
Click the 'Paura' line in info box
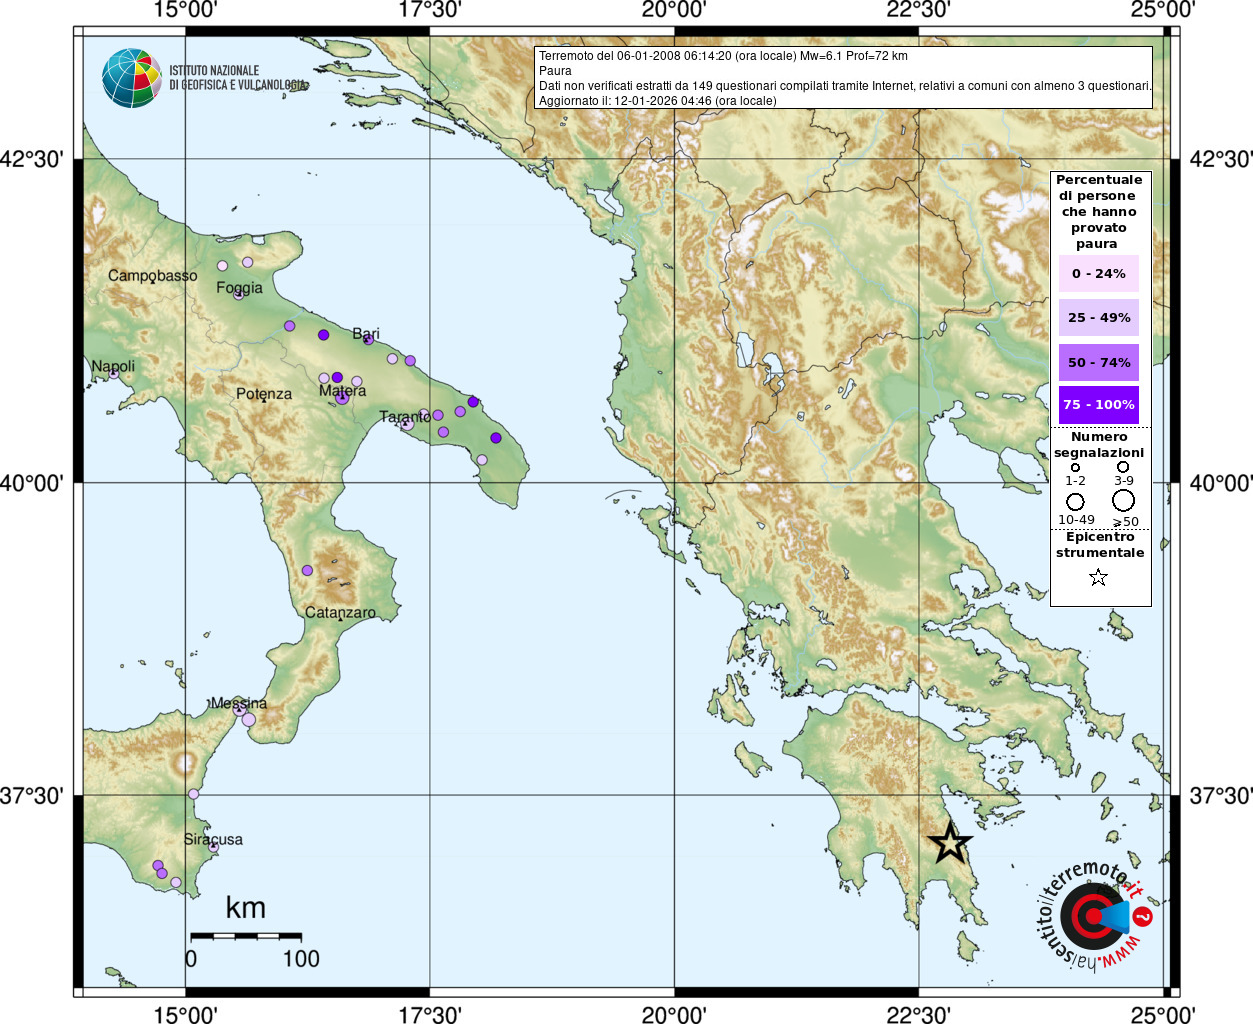coord(555,71)
